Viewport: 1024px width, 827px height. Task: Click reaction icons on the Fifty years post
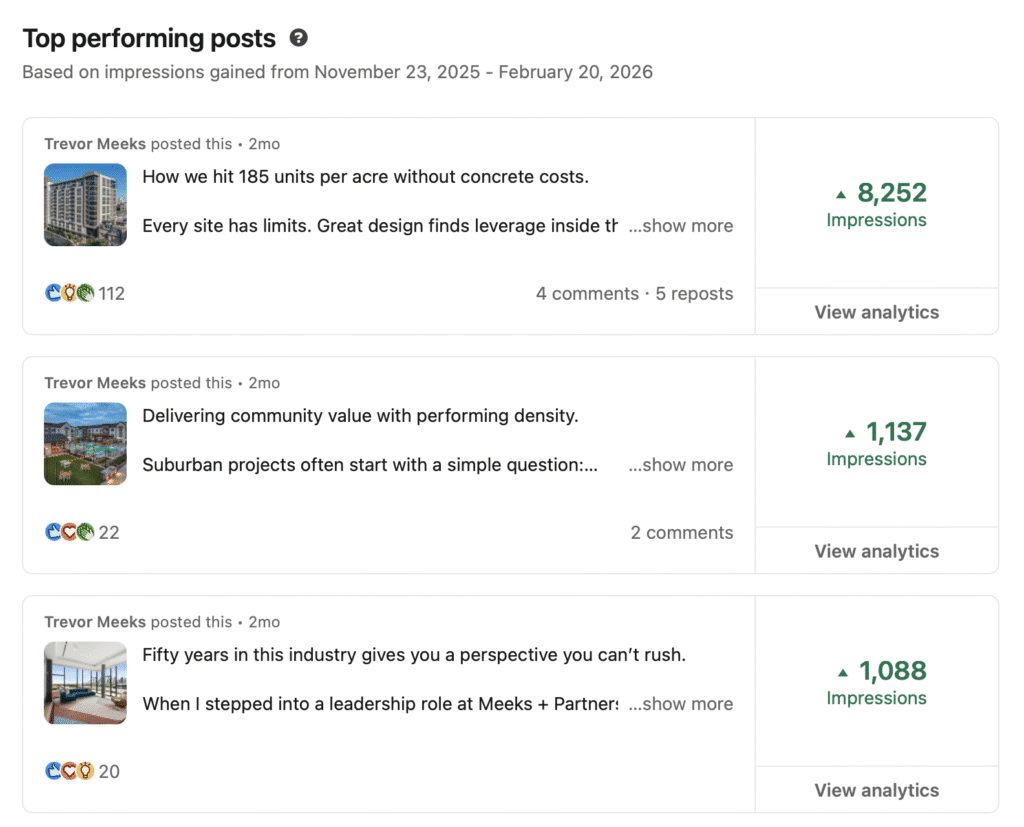[x=69, y=772]
